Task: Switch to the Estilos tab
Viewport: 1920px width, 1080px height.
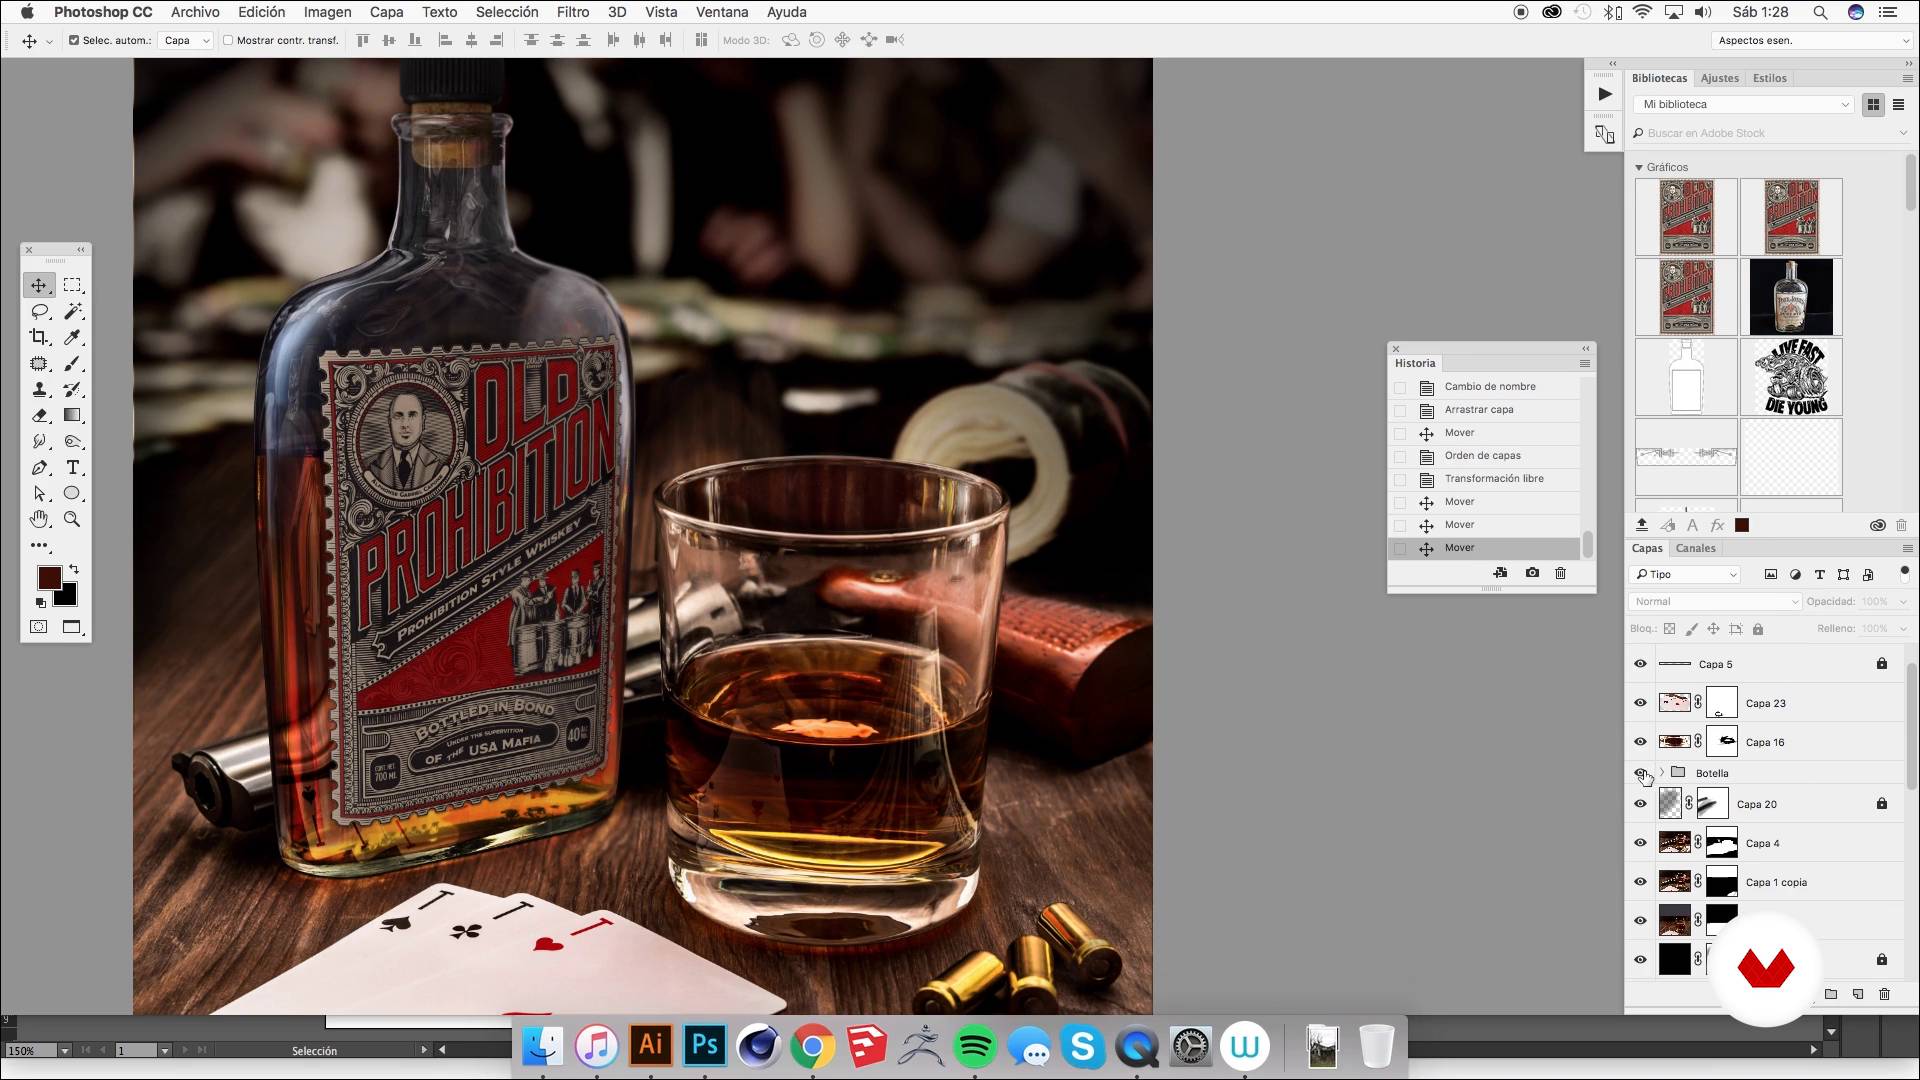Action: [1770, 78]
